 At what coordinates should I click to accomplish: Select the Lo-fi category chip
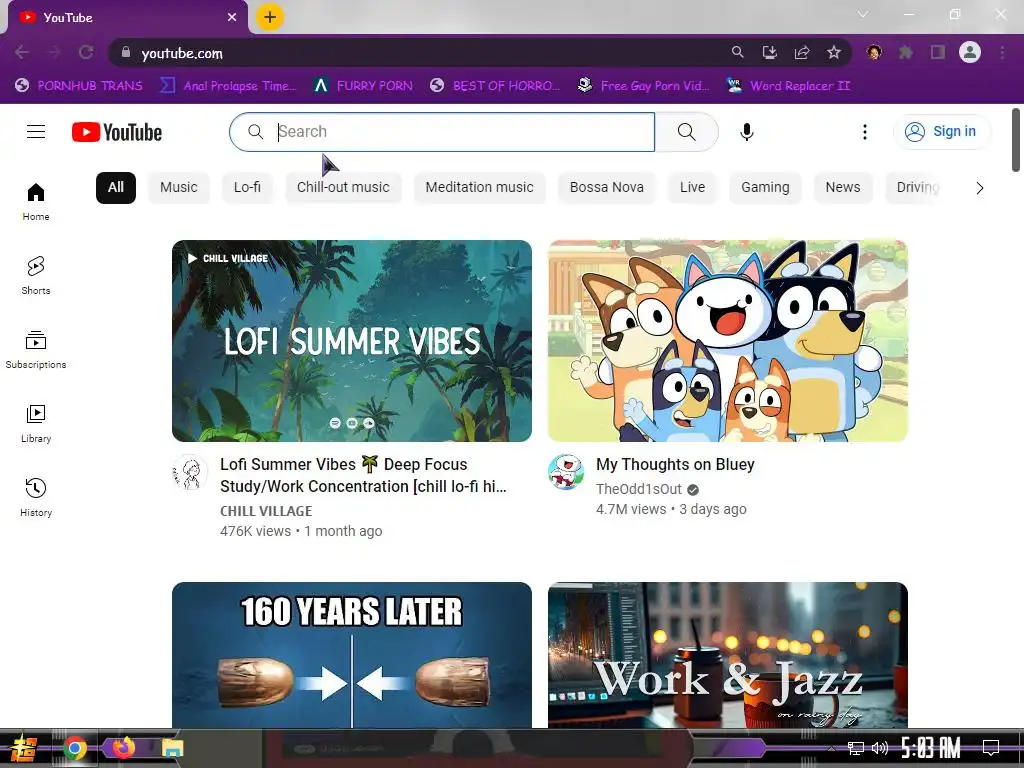click(x=247, y=187)
